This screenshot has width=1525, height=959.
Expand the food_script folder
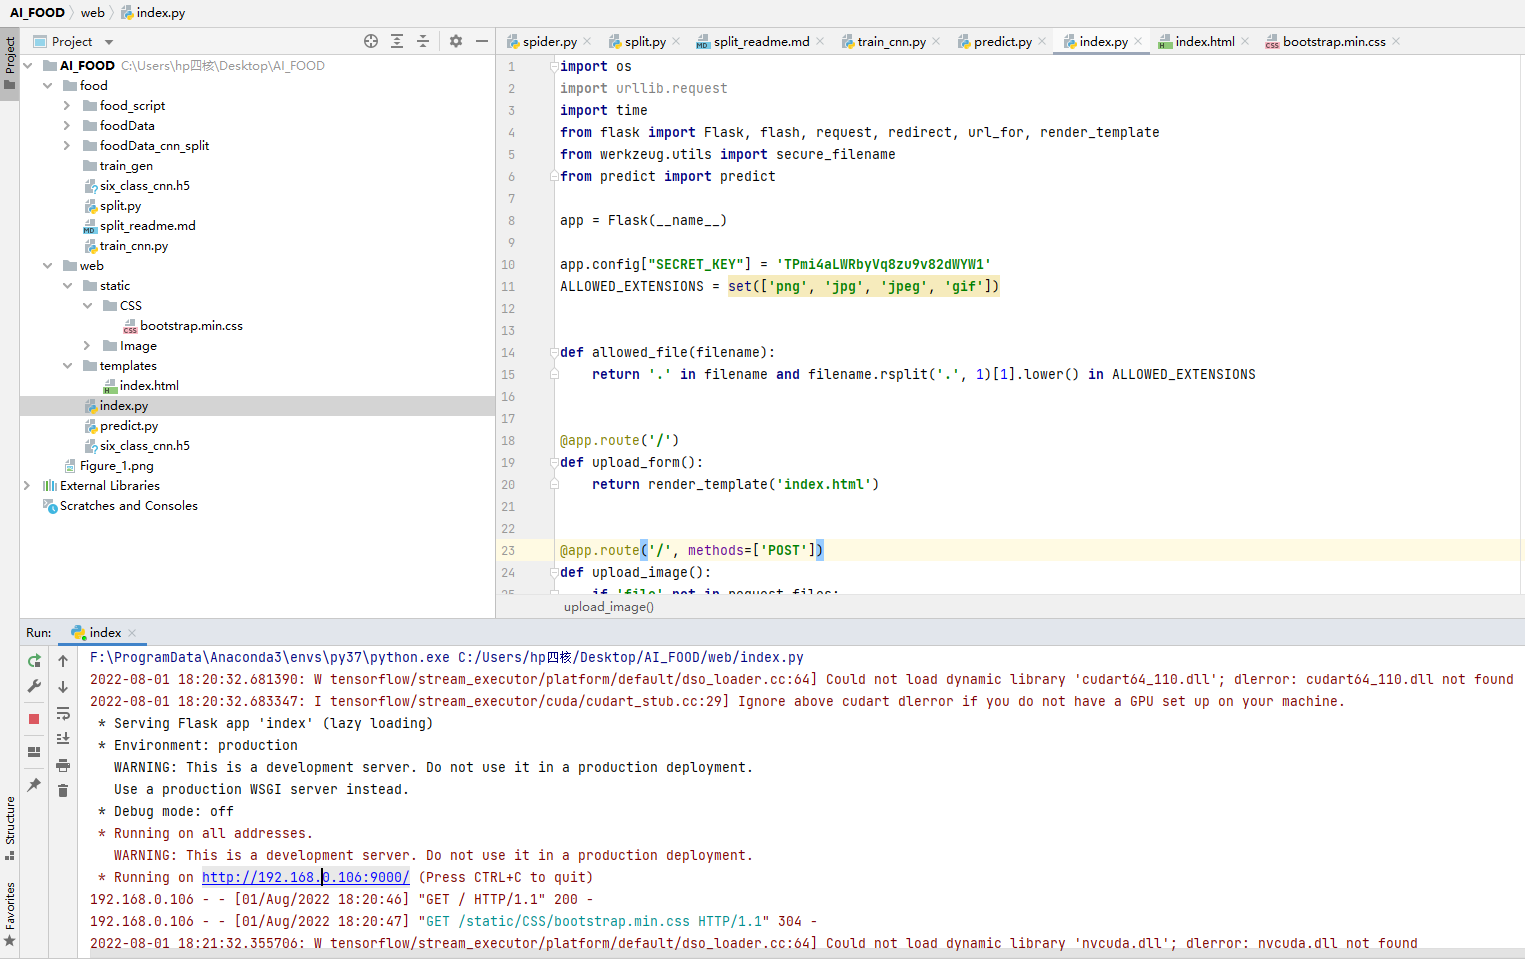67,106
